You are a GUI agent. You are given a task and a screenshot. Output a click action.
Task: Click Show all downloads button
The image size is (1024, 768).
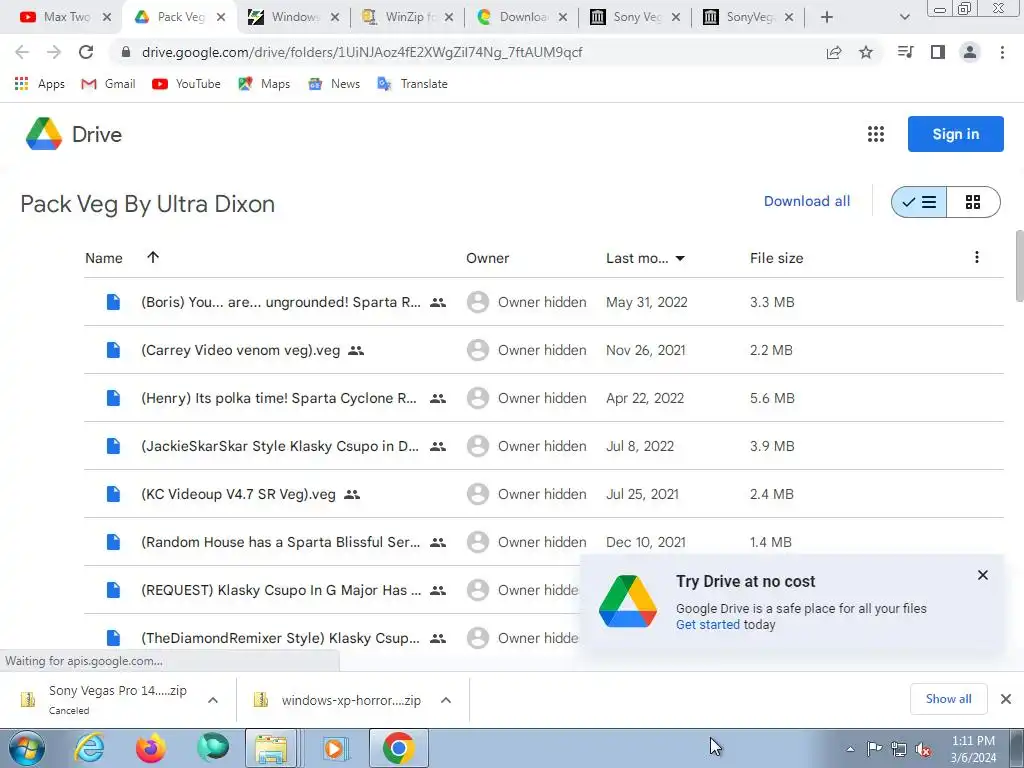(948, 699)
